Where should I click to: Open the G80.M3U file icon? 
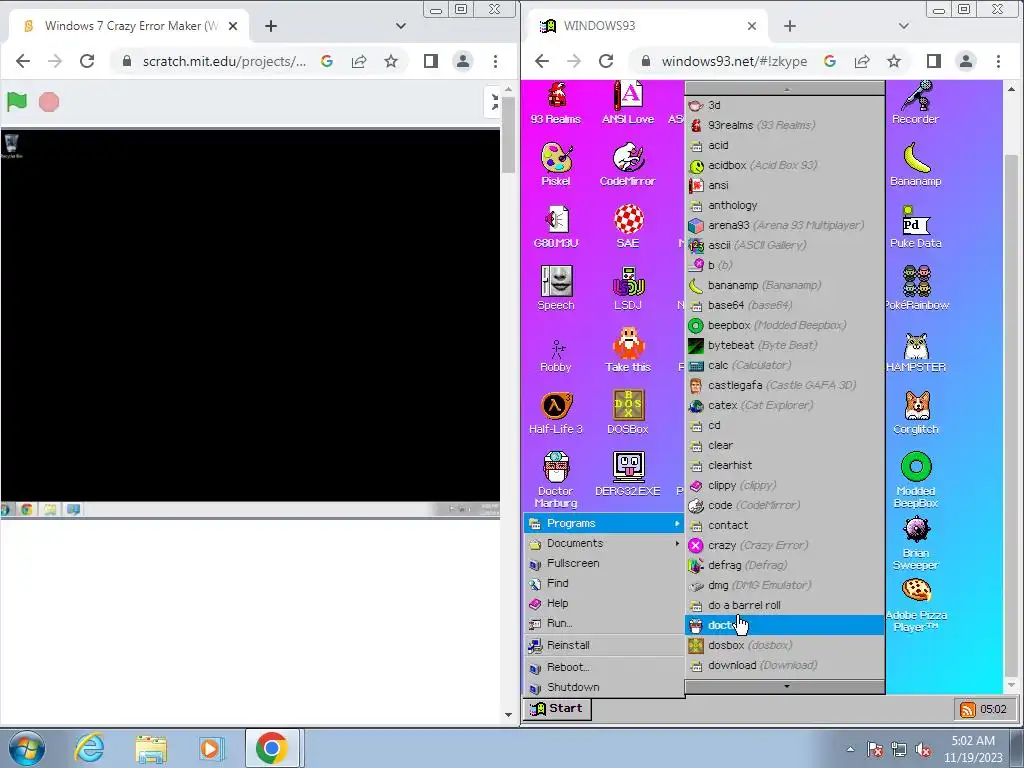tap(556, 227)
